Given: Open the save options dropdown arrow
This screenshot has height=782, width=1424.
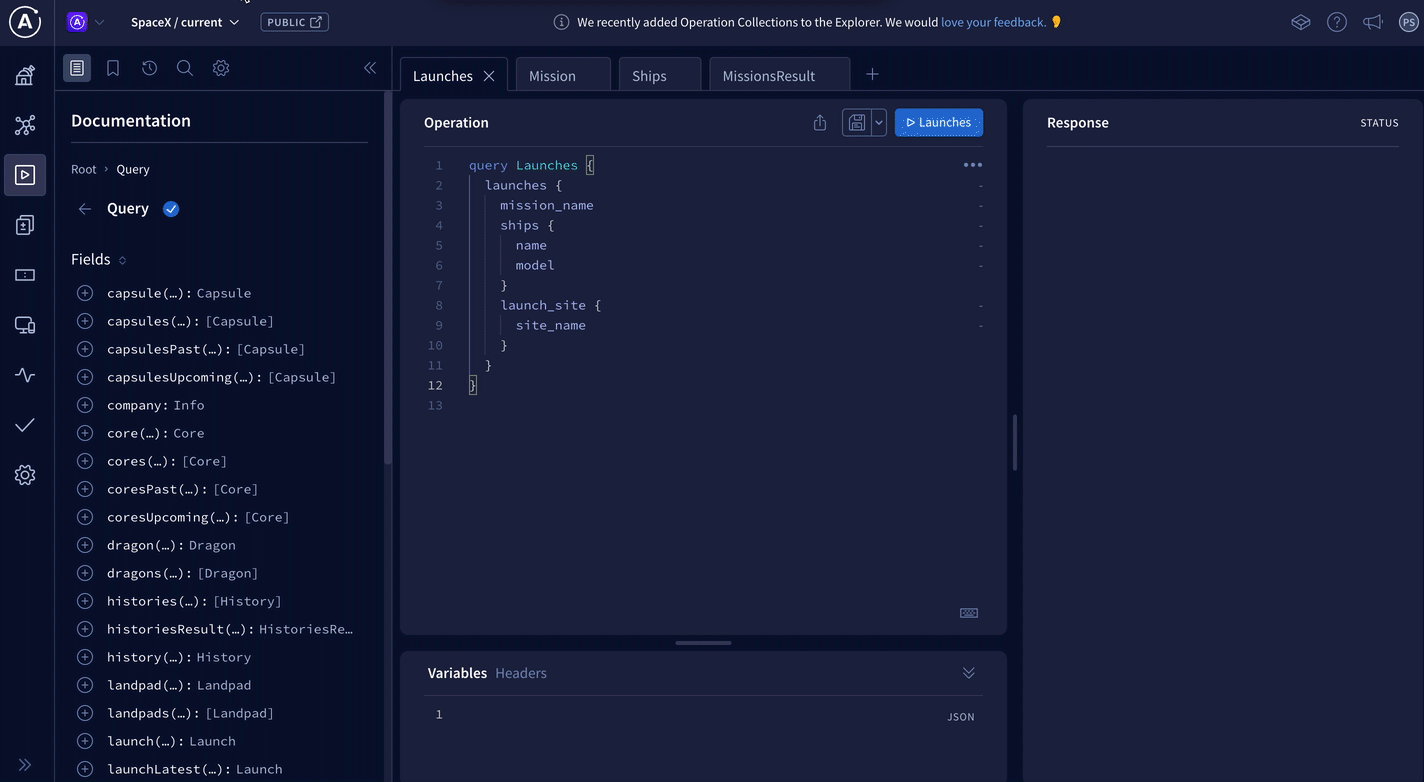Looking at the screenshot, I should 879,123.
